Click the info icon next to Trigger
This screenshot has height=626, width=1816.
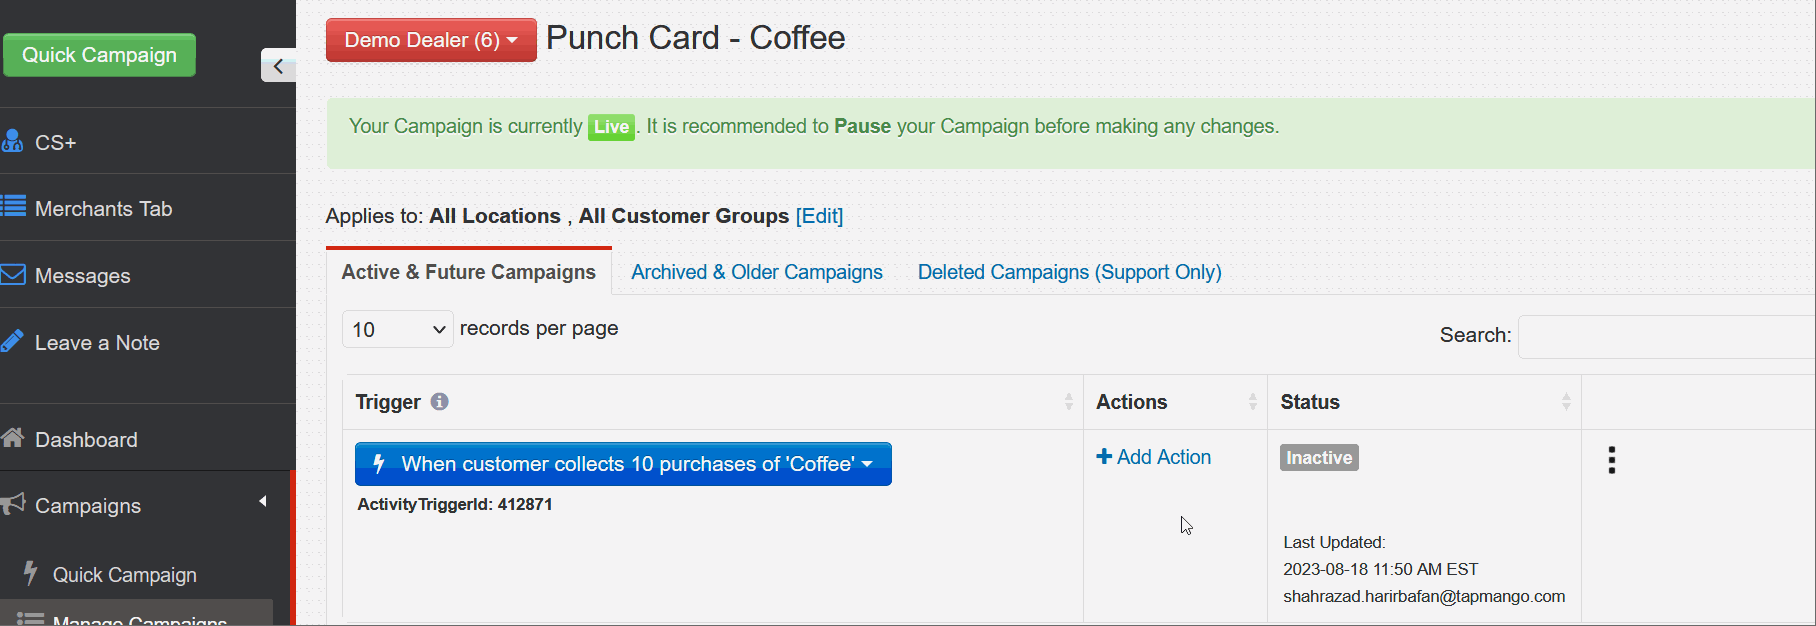click(440, 402)
